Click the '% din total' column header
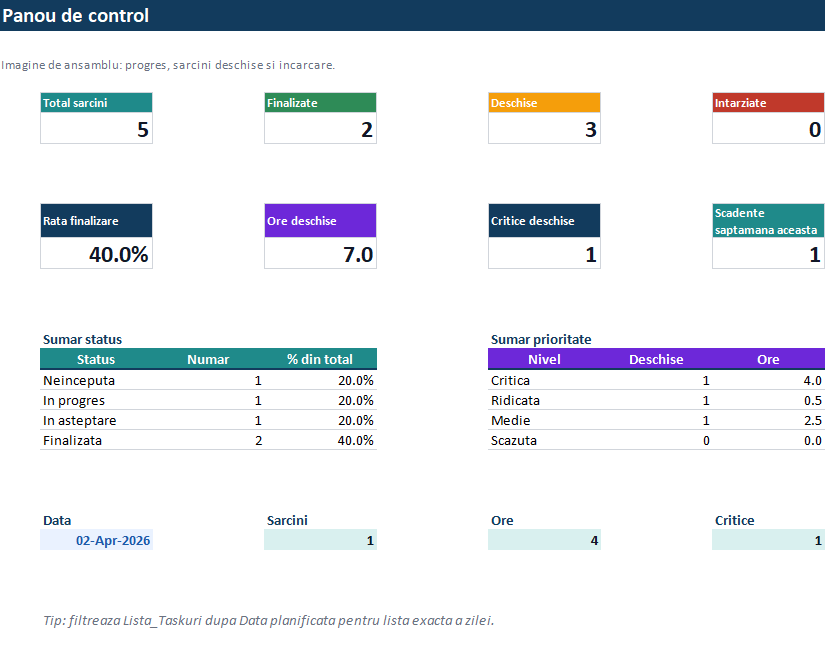The image size is (833, 662). 320,359
